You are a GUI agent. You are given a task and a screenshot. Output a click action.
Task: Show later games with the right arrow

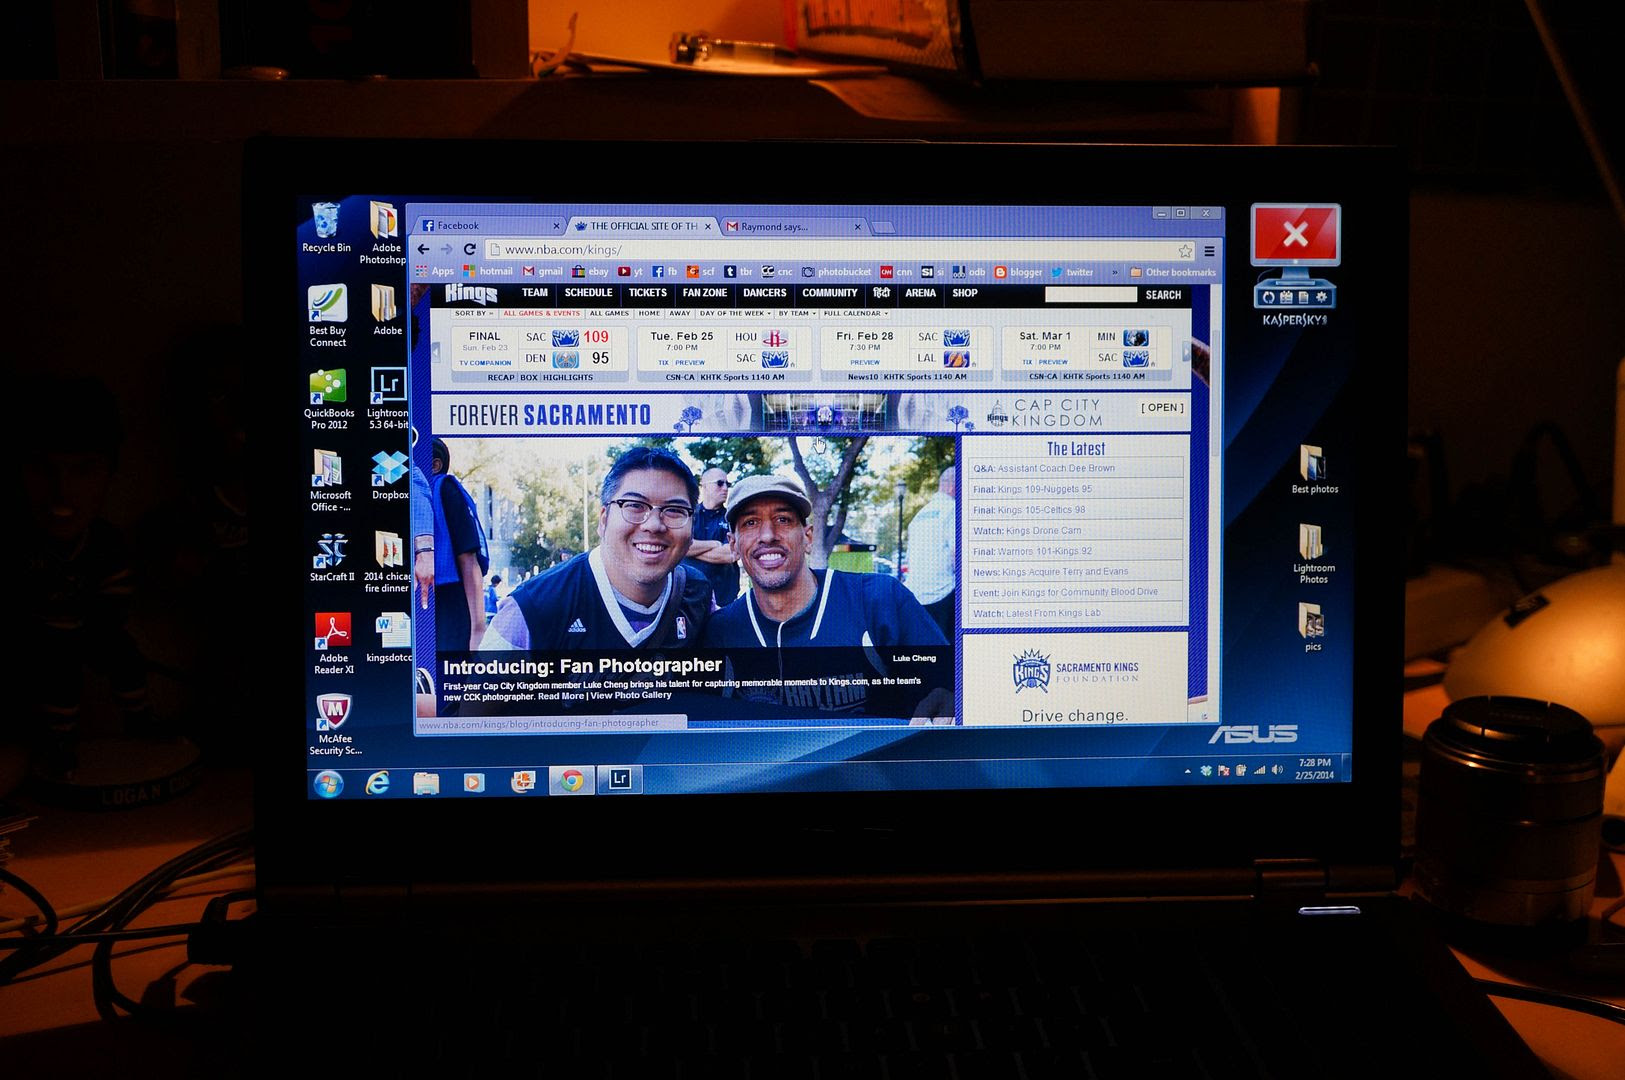tap(1187, 351)
